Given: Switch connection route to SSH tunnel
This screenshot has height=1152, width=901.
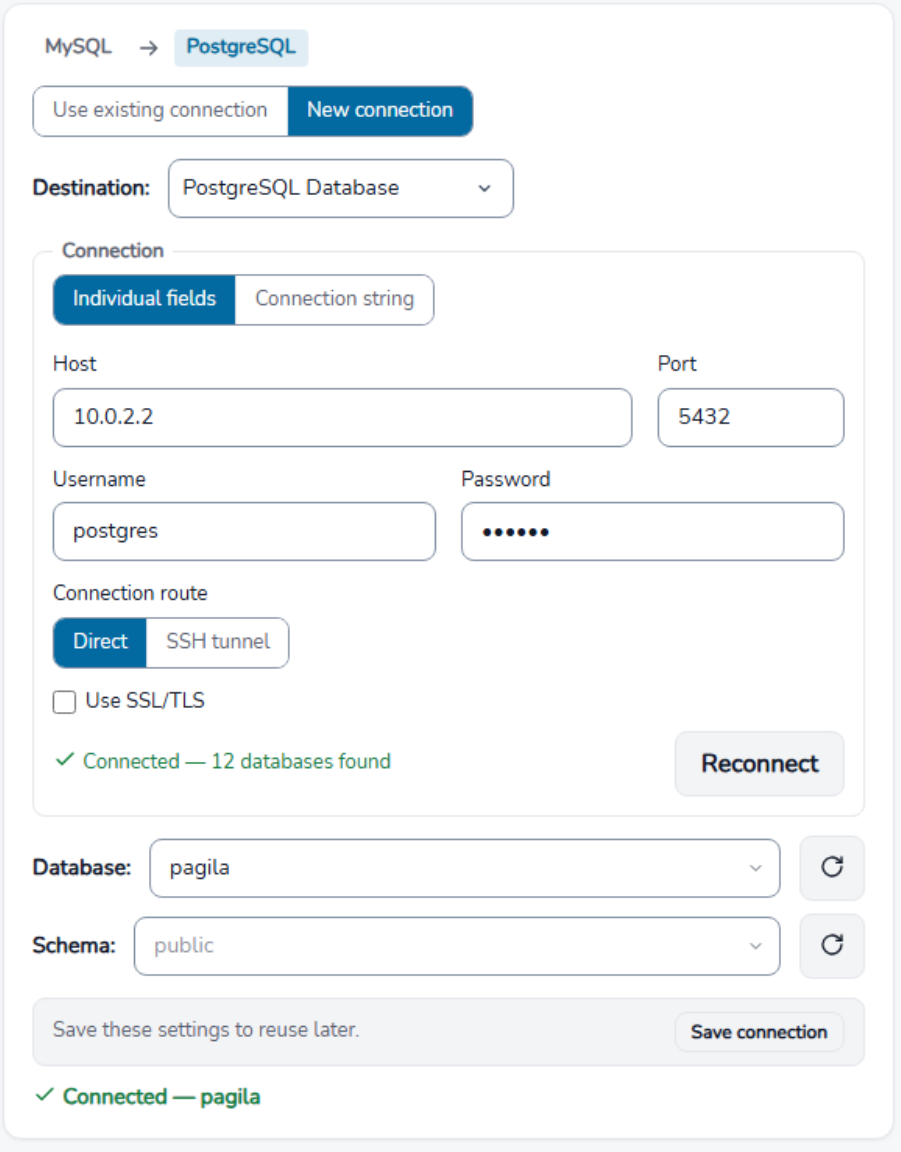Looking at the screenshot, I should pyautogui.click(x=218, y=642).
